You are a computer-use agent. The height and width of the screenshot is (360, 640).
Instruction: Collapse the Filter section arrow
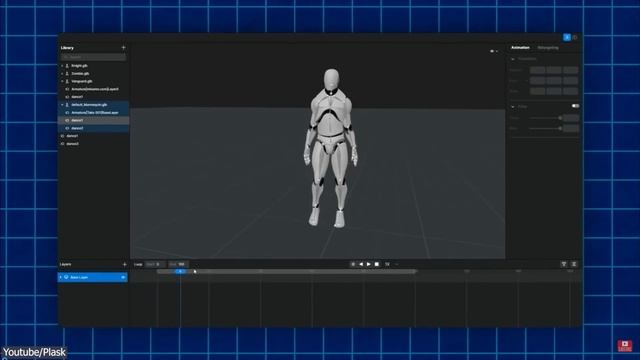click(x=513, y=107)
